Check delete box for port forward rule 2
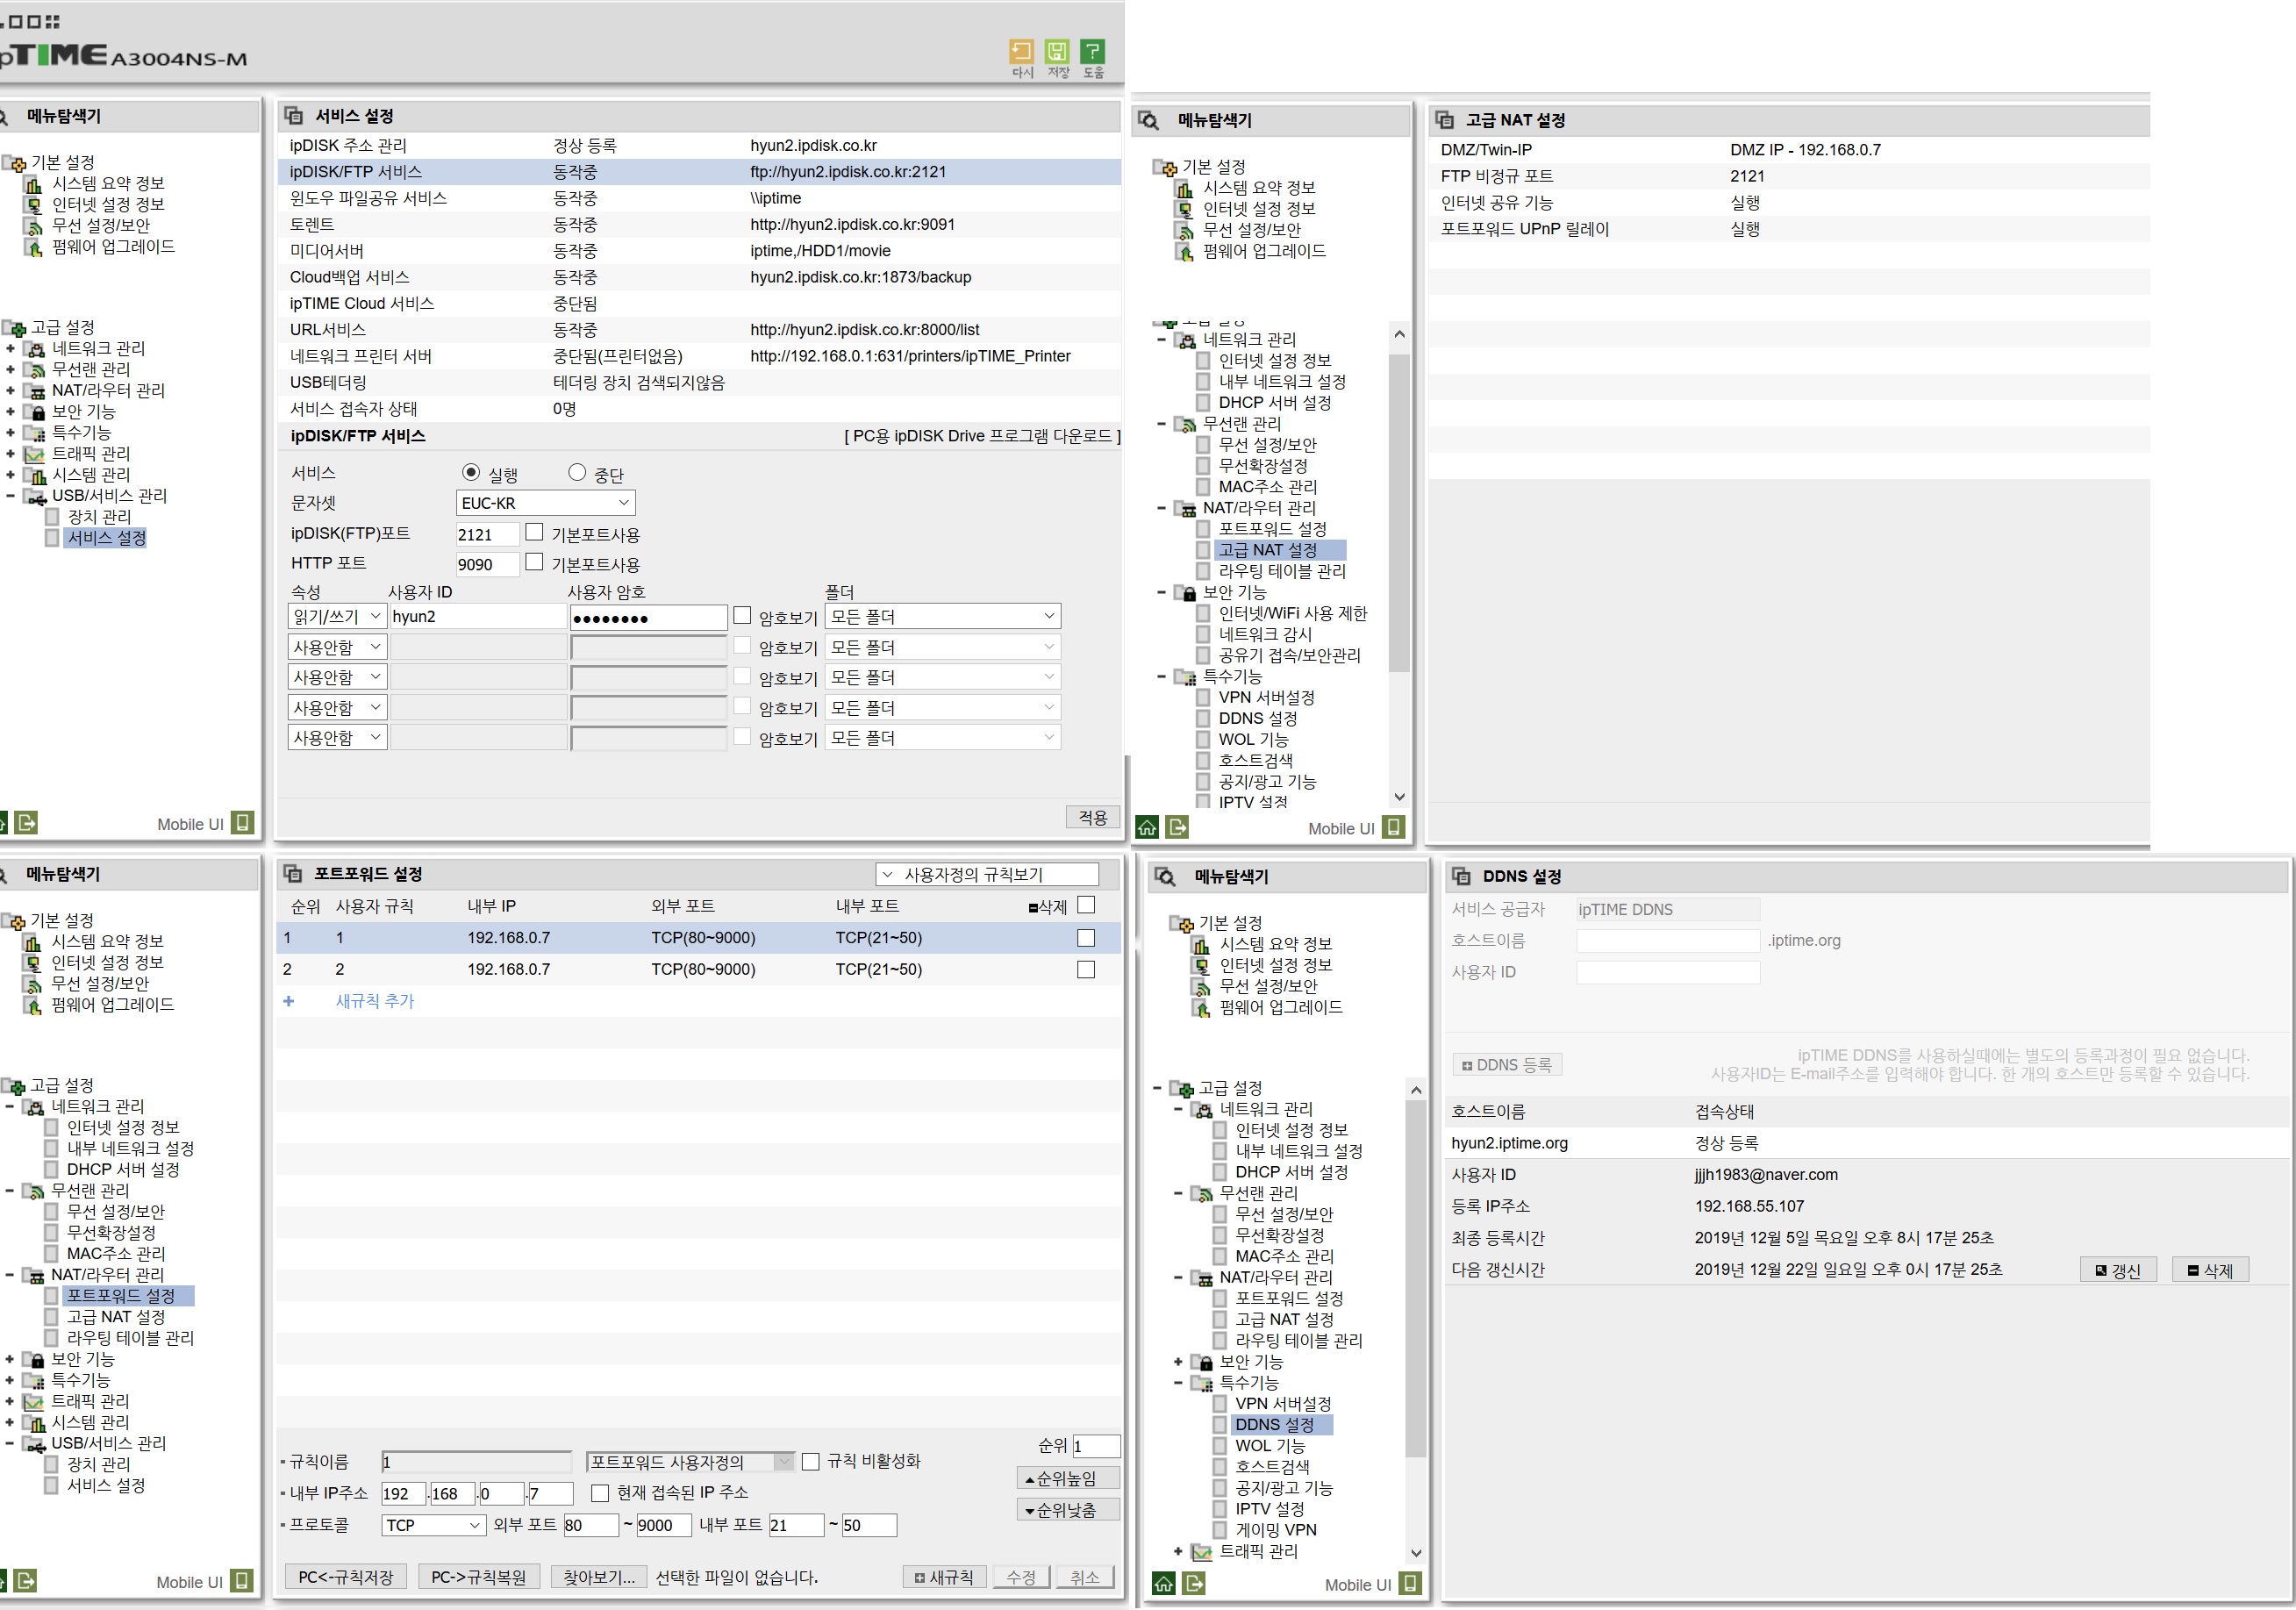This screenshot has width=2296, height=1610. coord(1086,969)
